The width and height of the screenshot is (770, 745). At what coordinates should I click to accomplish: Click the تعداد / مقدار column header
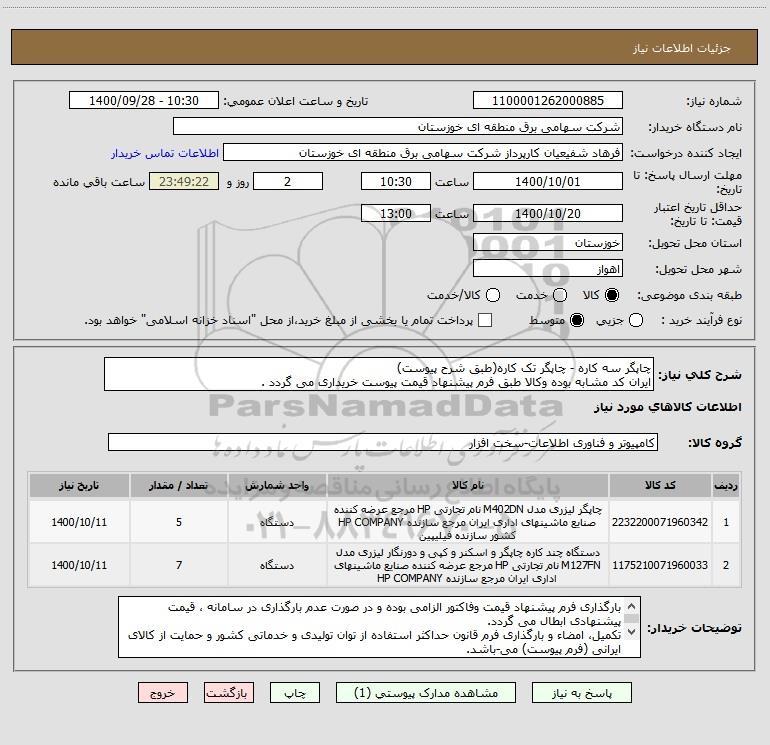tap(179, 486)
